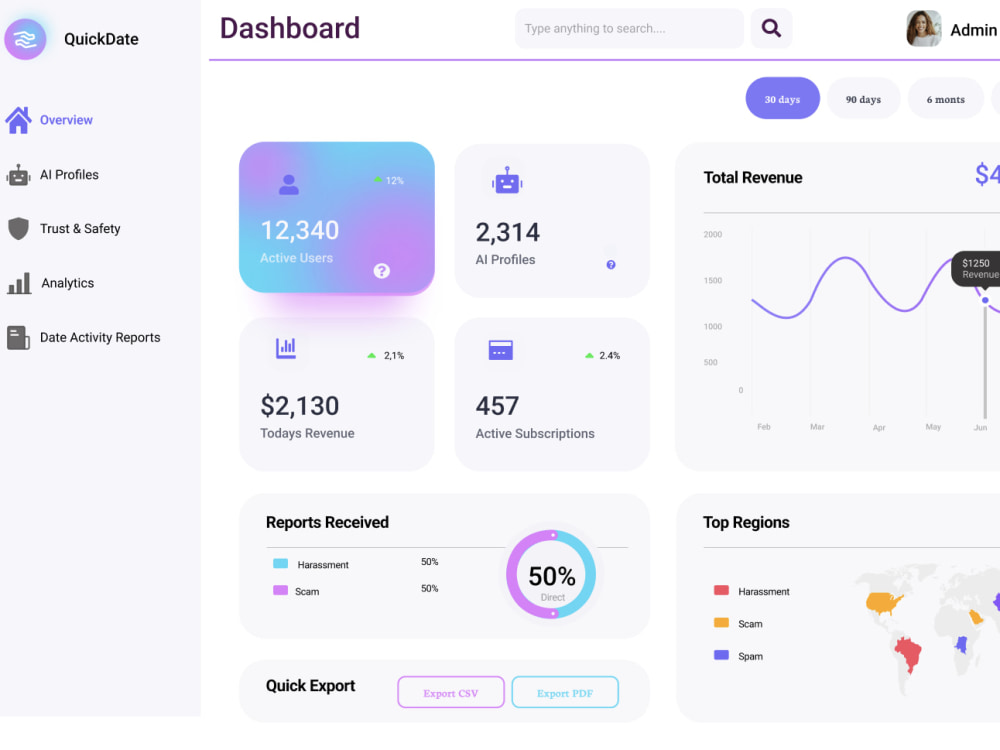Click the AI Profiles robot sidebar icon

tap(18, 175)
